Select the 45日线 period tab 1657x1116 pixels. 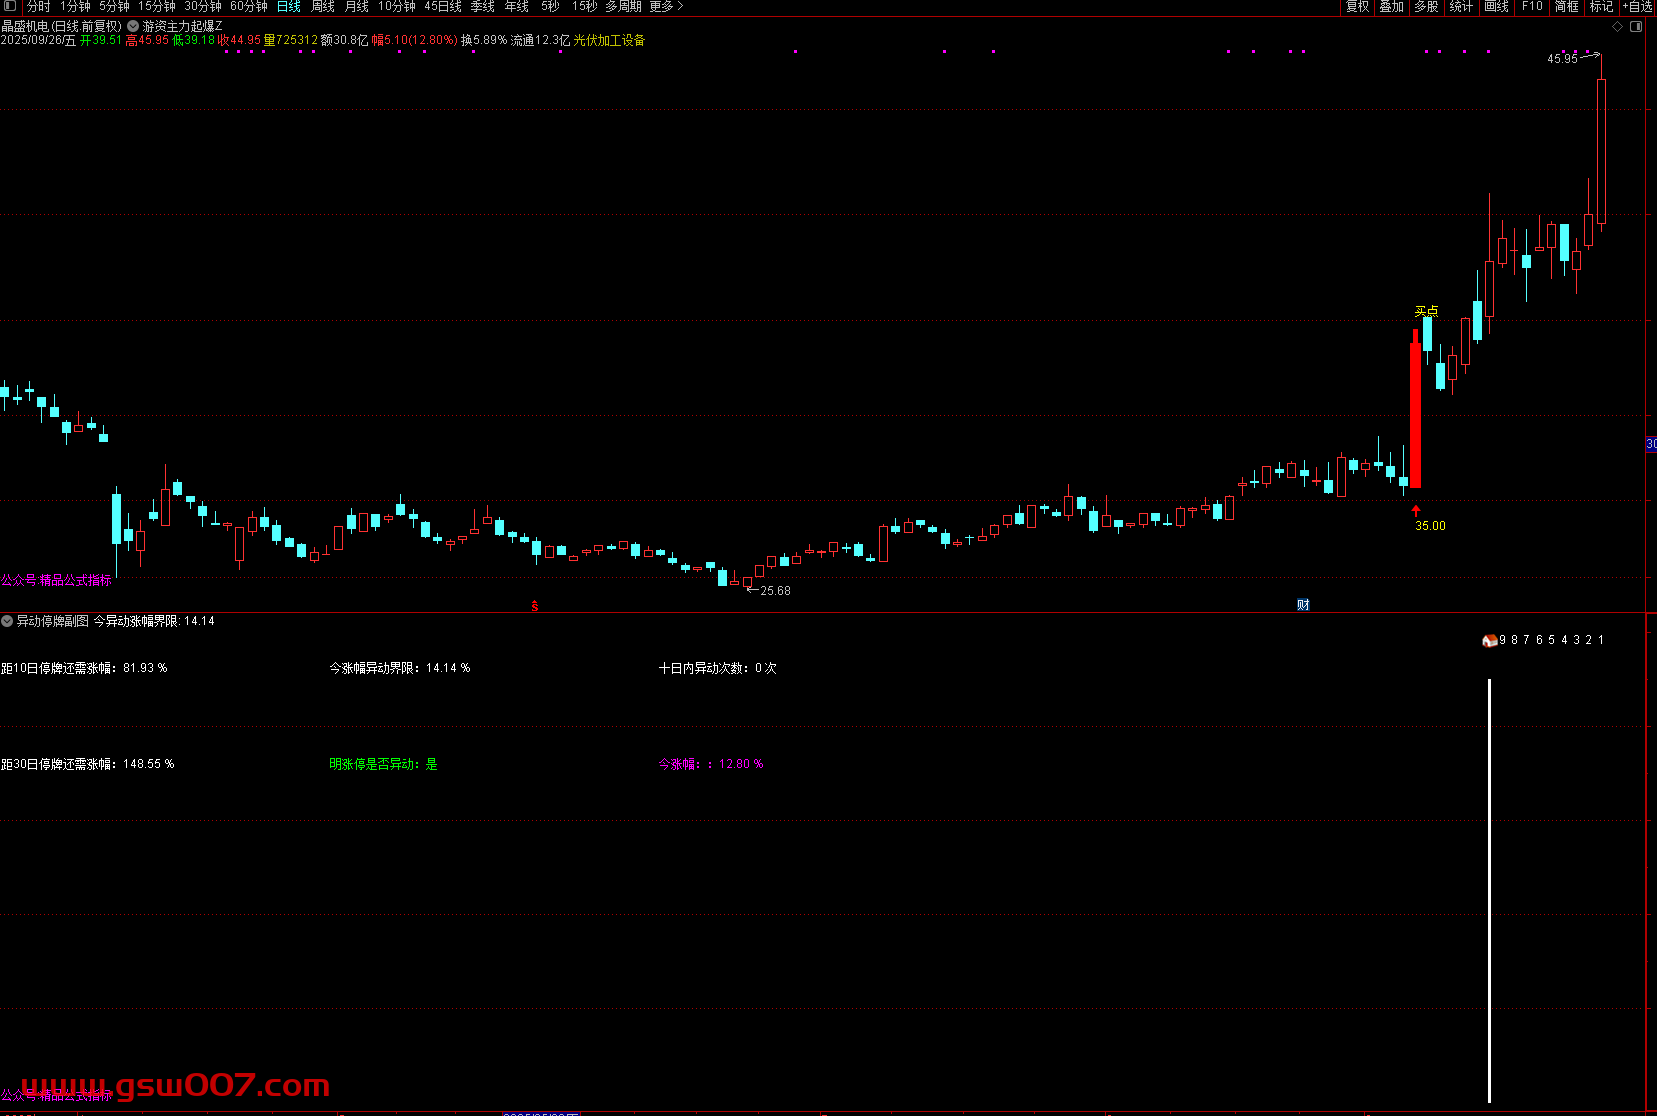(x=443, y=6)
